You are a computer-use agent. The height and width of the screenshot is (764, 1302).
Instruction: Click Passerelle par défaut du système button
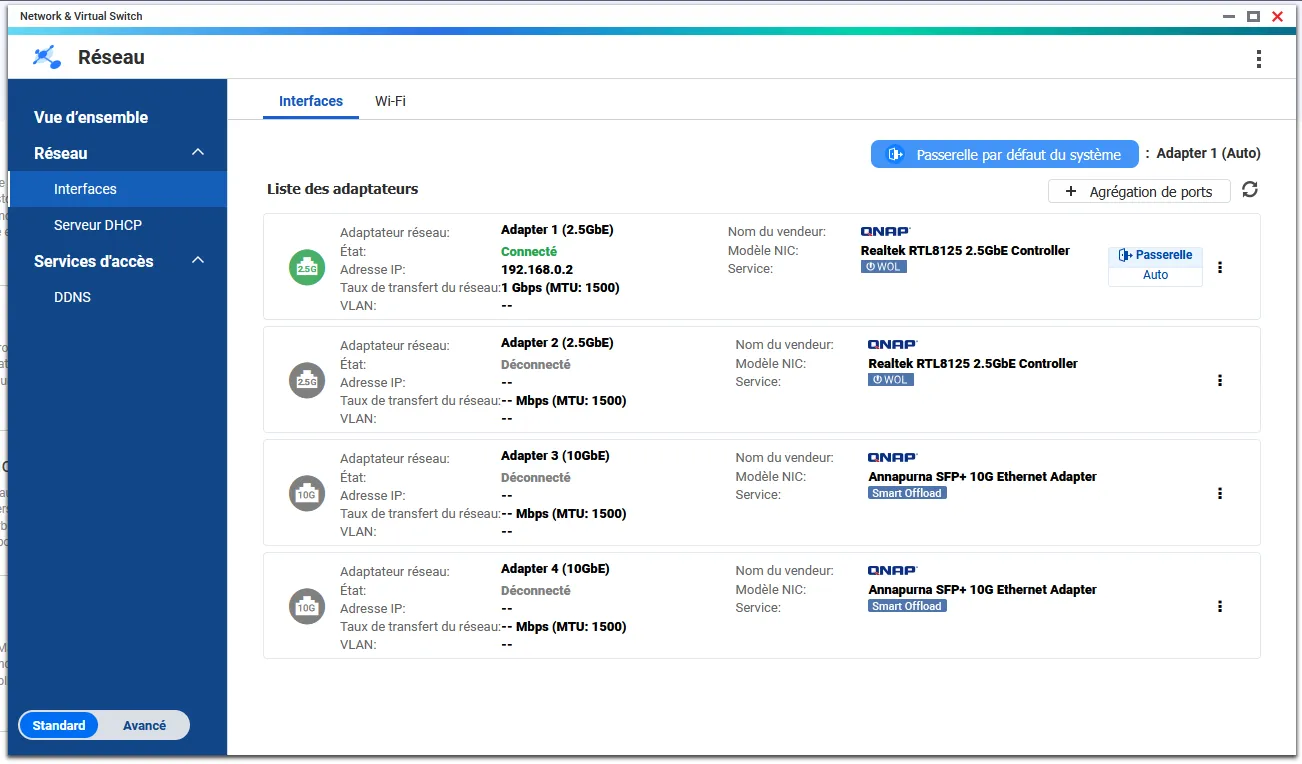pos(1005,154)
